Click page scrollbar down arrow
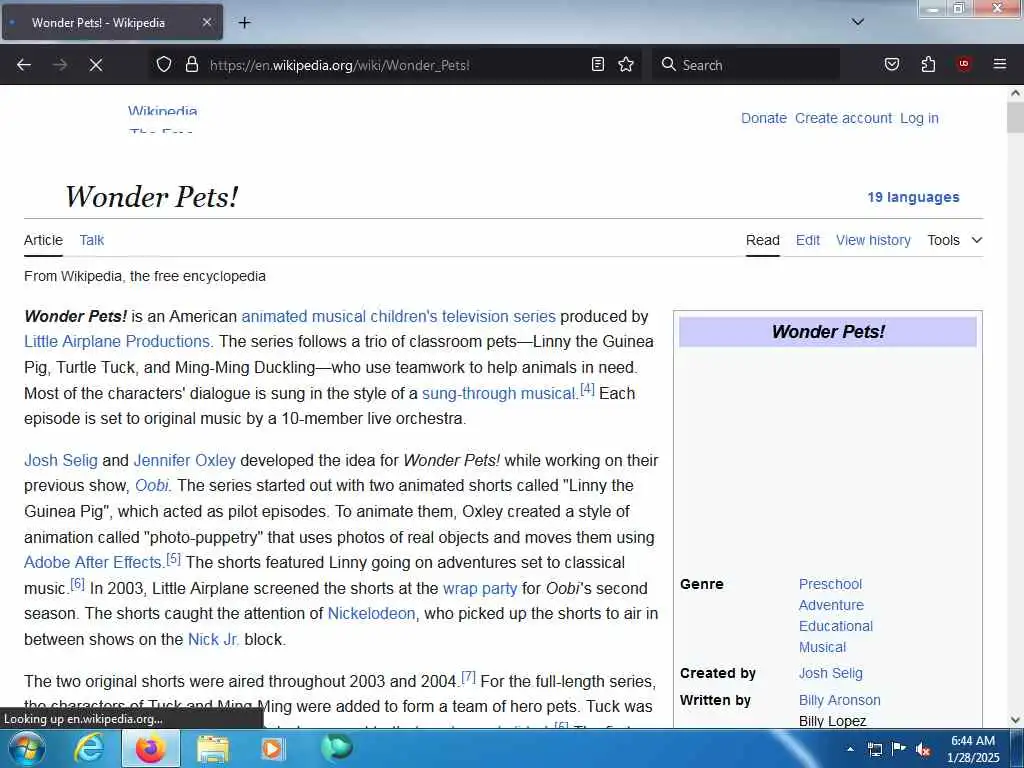The width and height of the screenshot is (1024, 768). coord(1016,720)
